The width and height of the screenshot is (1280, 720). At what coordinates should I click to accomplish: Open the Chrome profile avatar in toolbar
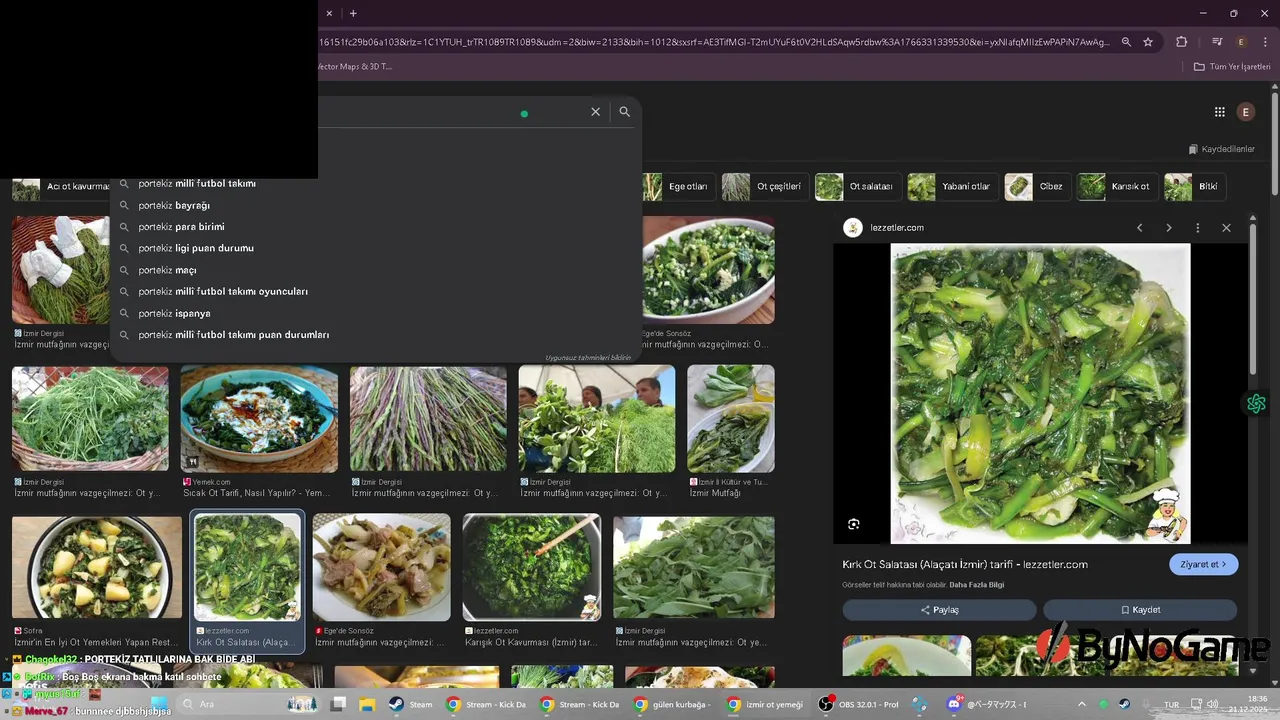point(1241,42)
